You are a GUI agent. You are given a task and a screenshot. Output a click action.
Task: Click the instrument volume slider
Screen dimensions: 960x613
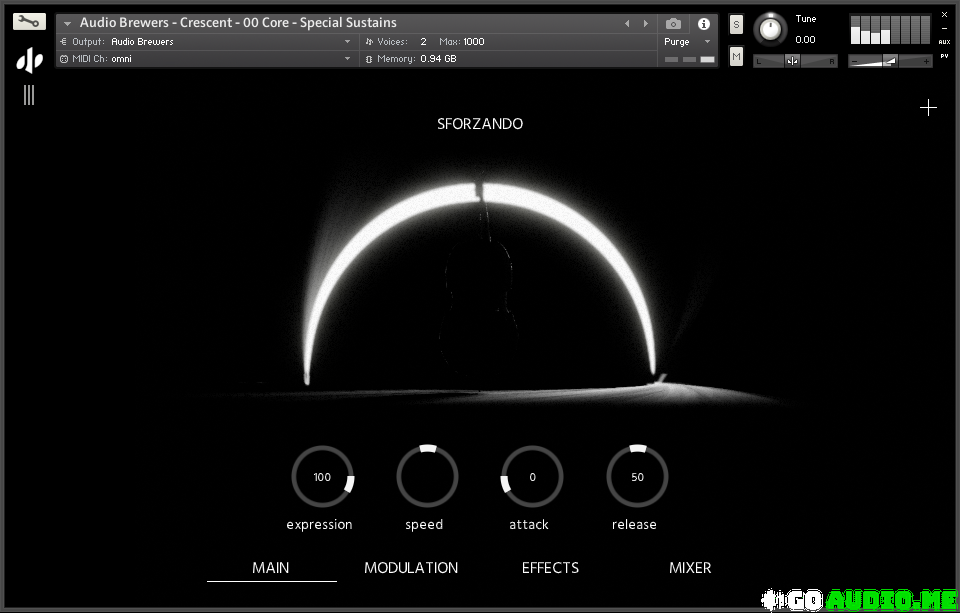[x=890, y=61]
